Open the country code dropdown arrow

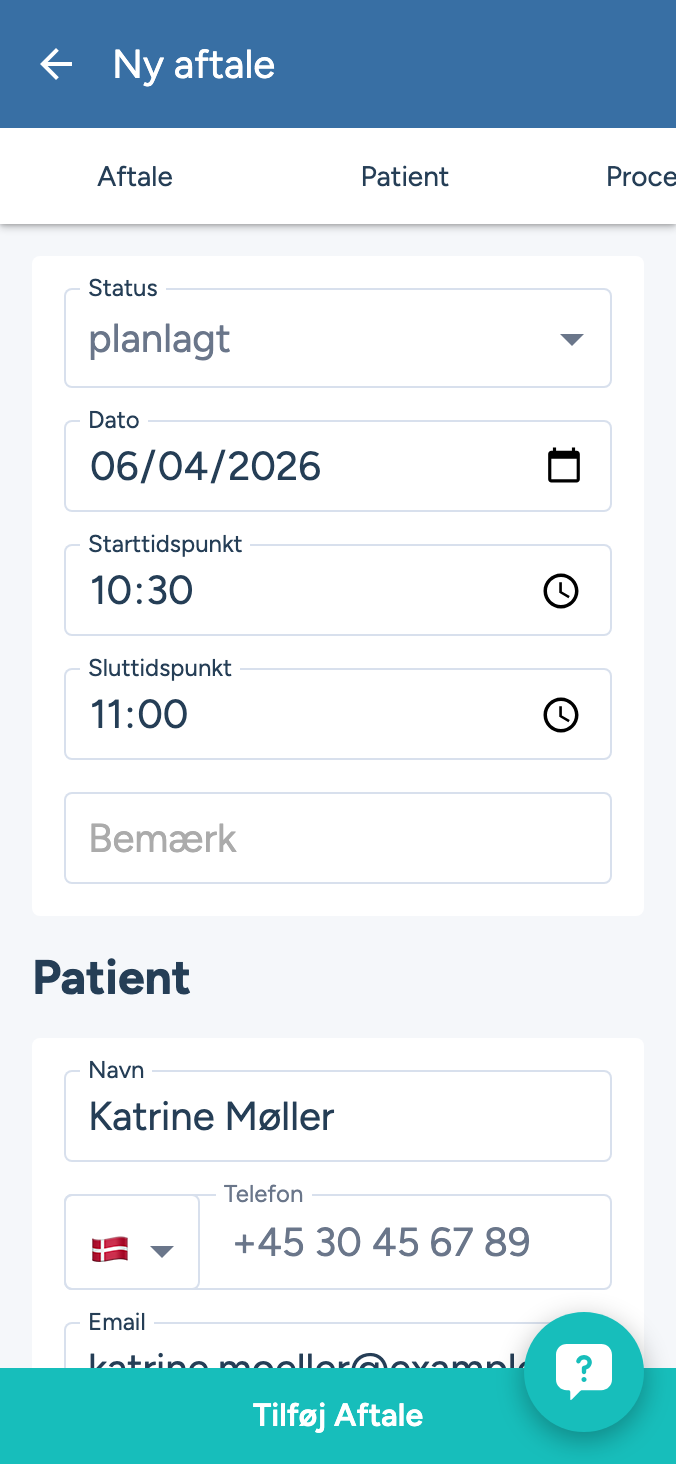click(x=162, y=1250)
